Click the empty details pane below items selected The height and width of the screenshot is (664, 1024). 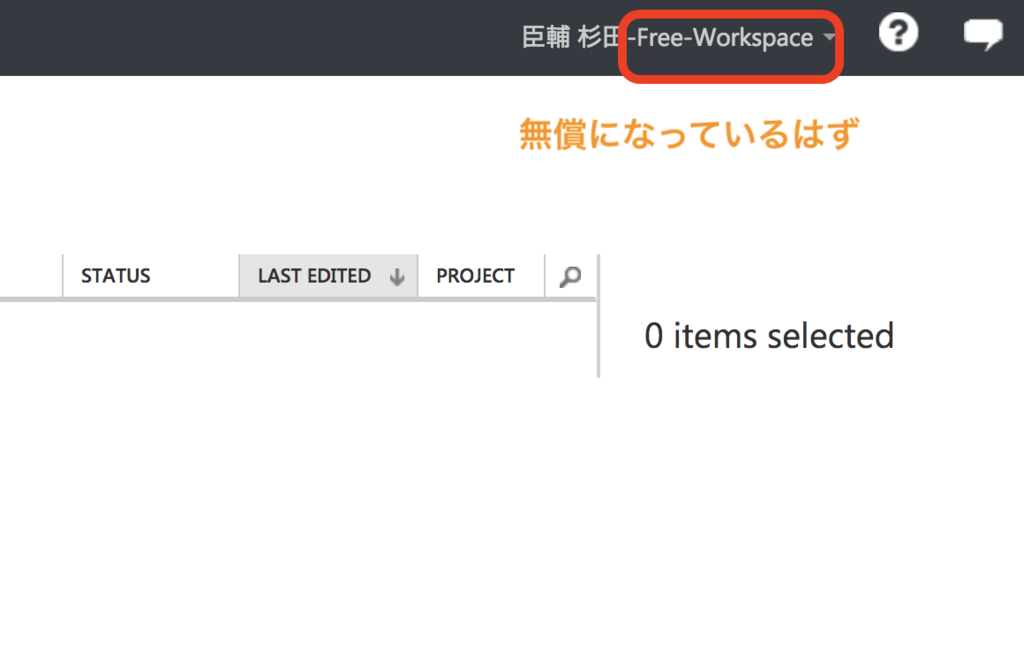tap(812, 509)
